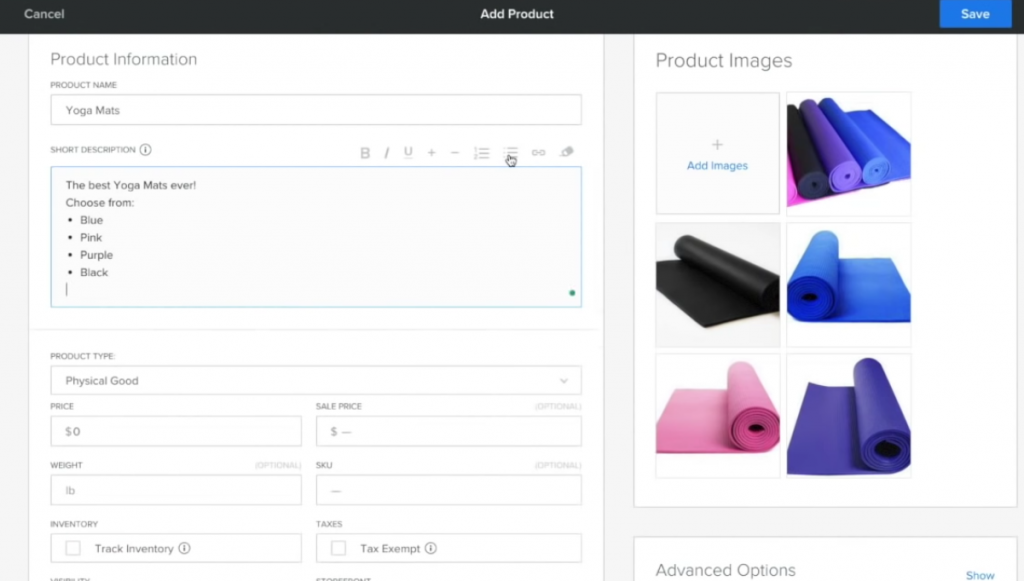Viewport: 1024px width, 581px height.
Task: Click 'The best Yoga Mats ever!' line
Action: click(131, 185)
